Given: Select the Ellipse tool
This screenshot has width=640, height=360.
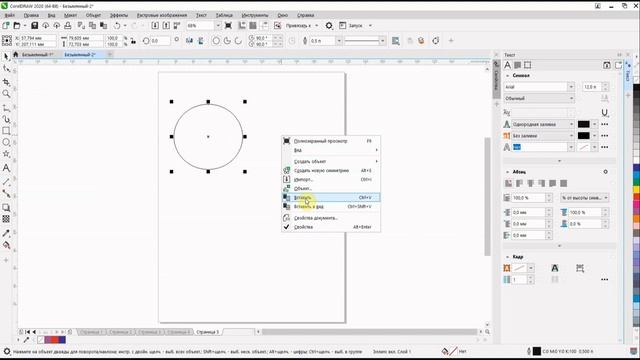Looking at the screenshot, I should [6, 142].
